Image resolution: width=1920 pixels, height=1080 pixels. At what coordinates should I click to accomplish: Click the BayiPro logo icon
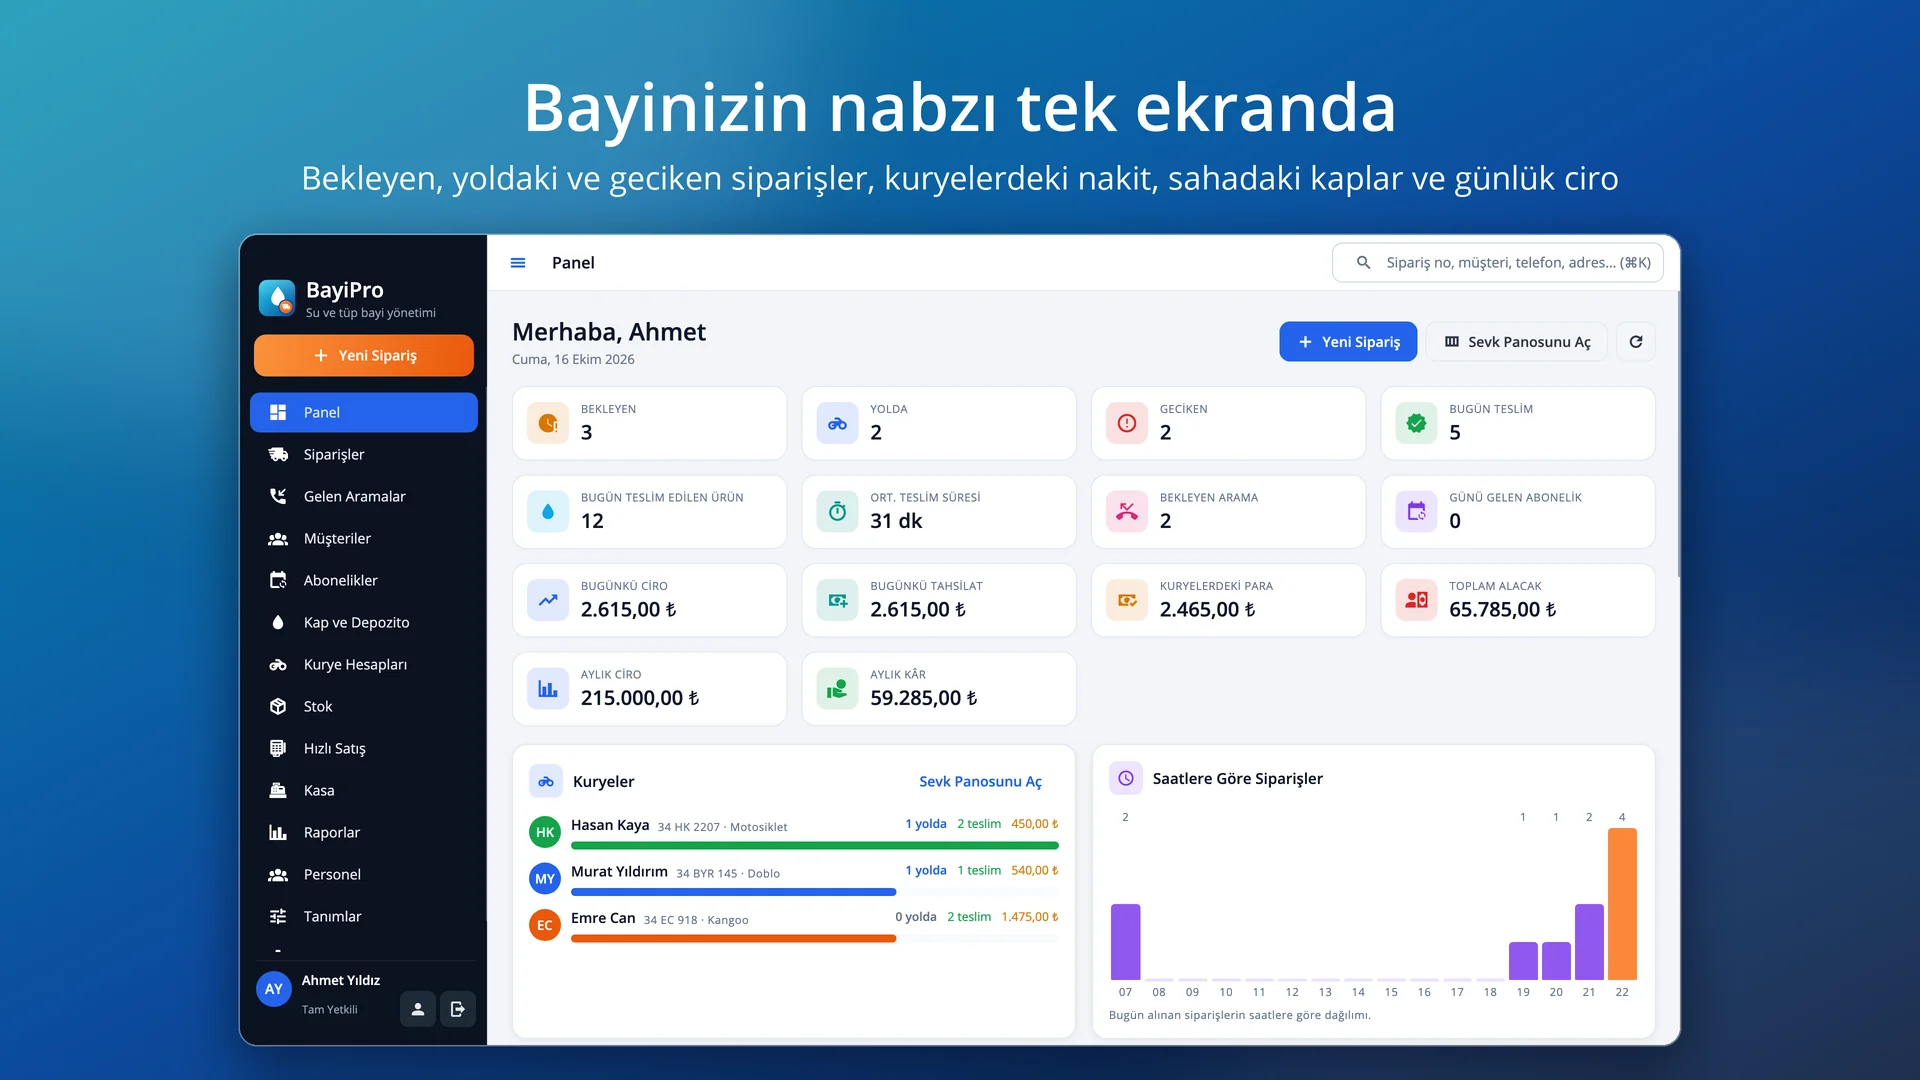click(277, 298)
